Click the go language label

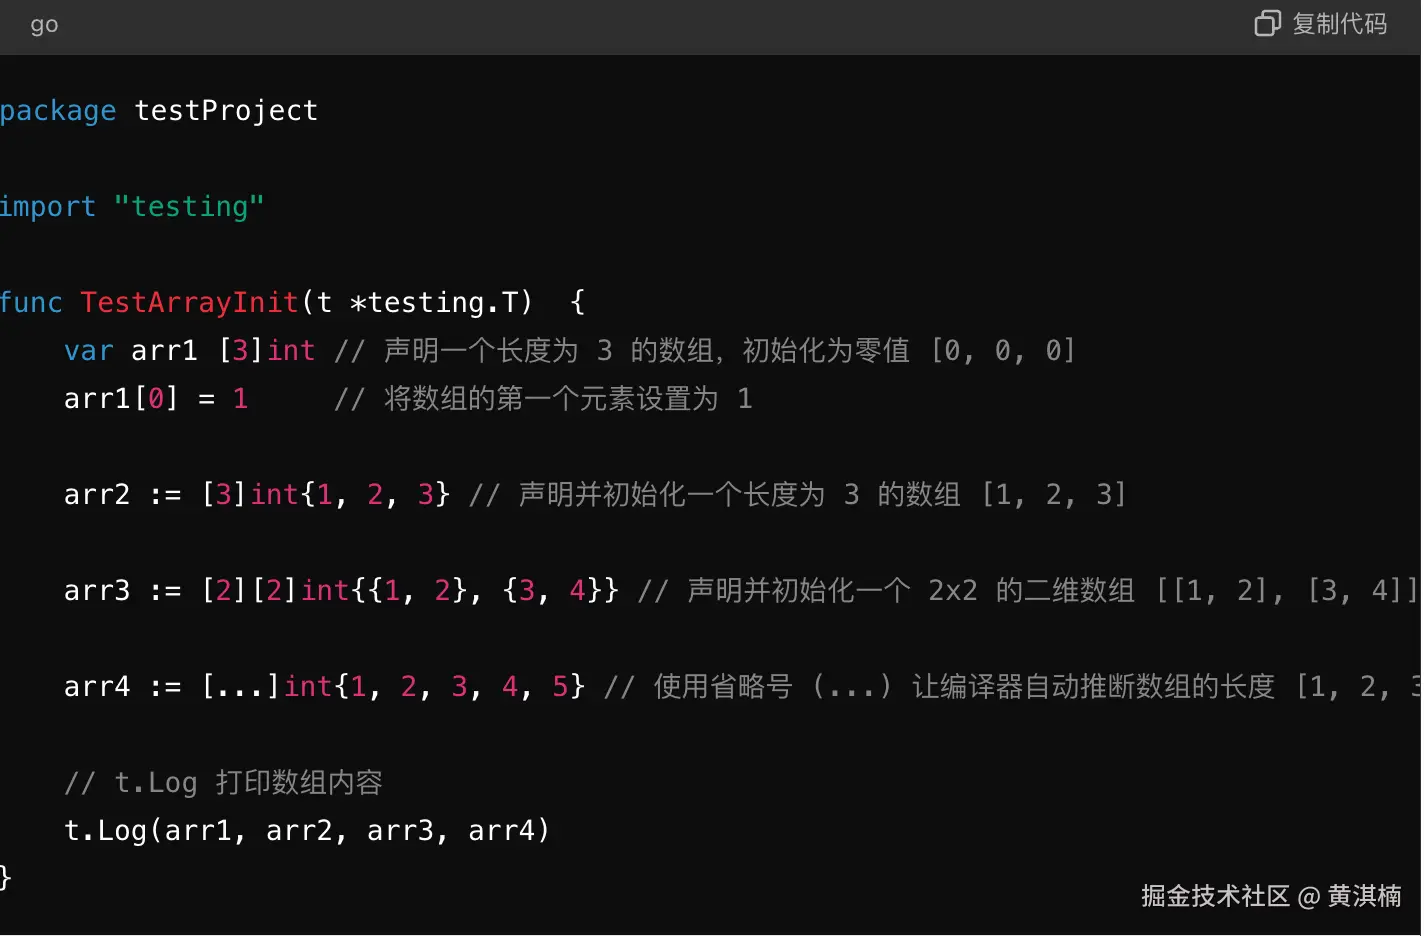pos(44,25)
